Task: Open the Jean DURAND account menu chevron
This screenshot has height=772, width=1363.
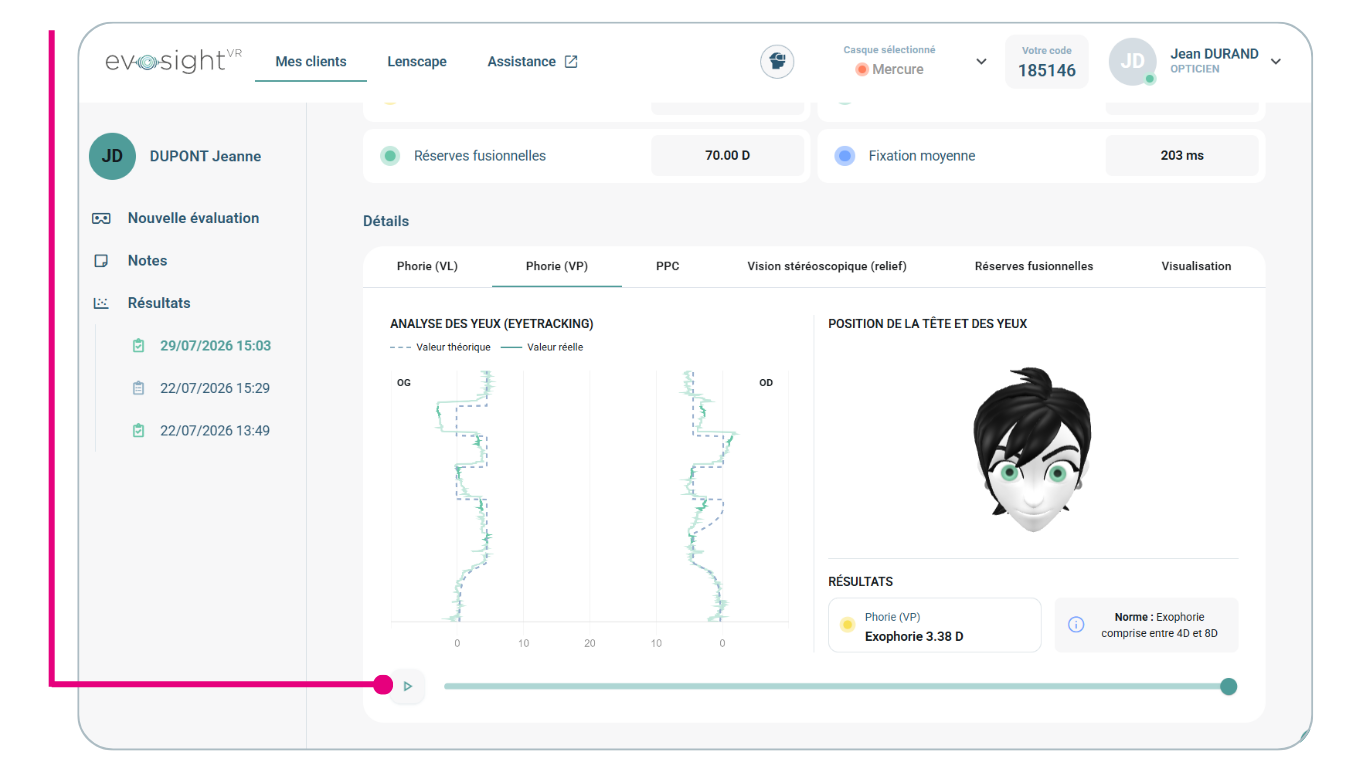Action: [x=1276, y=62]
